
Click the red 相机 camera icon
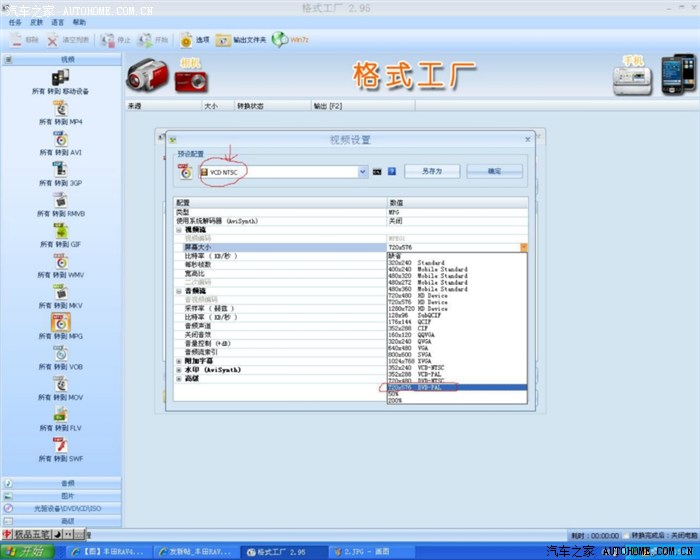pyautogui.click(x=191, y=82)
